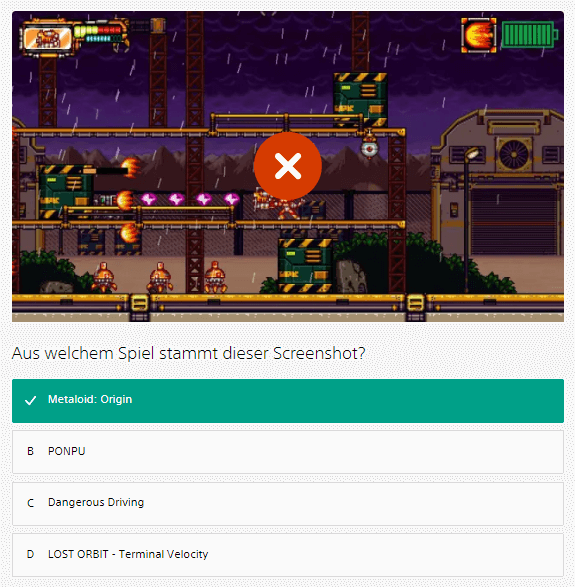This screenshot has width=575, height=587.
Task: Click the letter D option marker
Action: [30, 554]
